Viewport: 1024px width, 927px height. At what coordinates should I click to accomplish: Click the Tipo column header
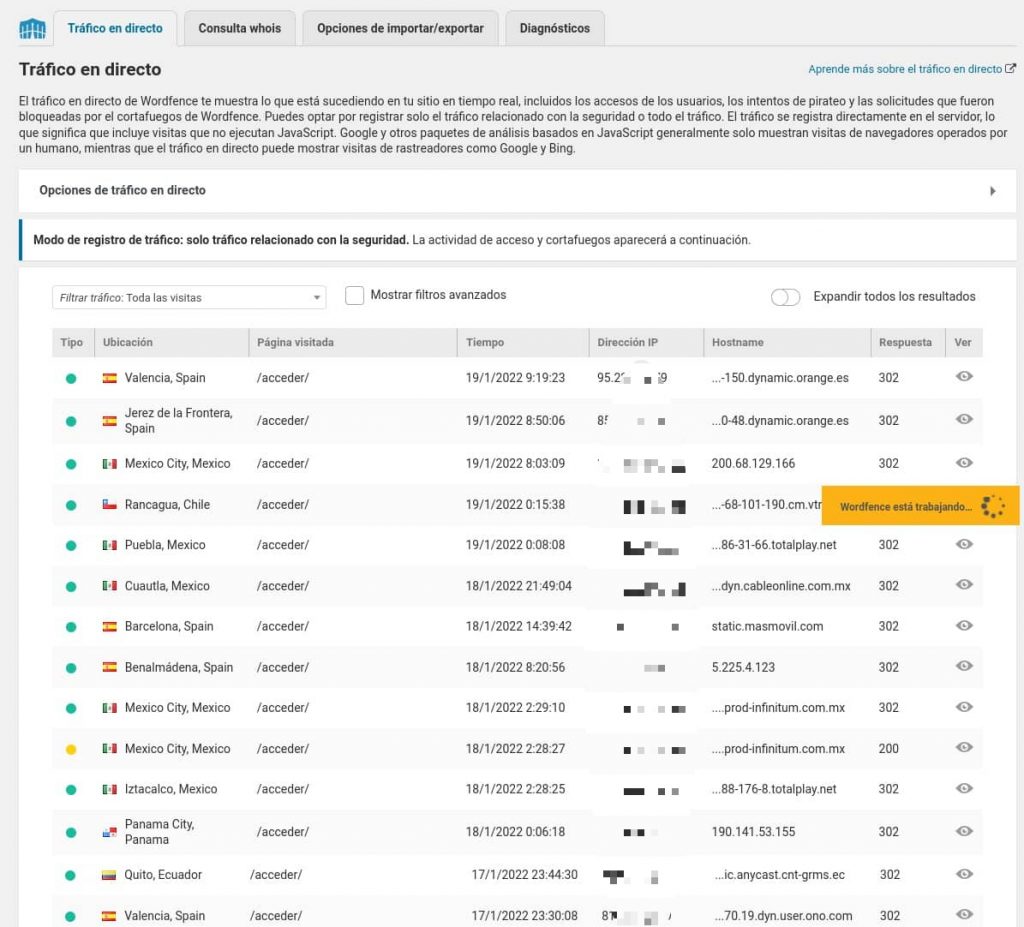72,342
